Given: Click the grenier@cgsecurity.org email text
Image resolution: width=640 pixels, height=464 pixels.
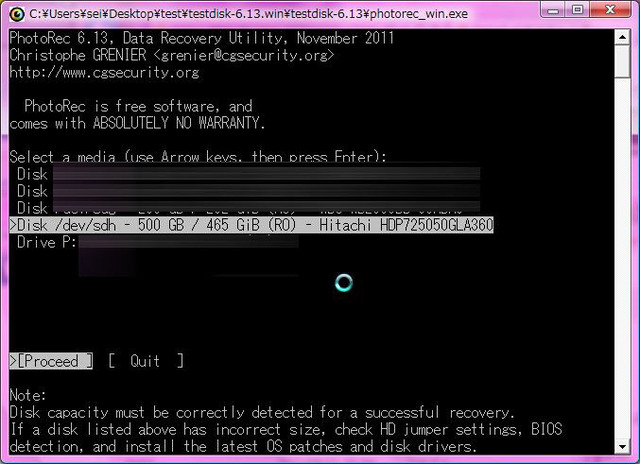Looking at the screenshot, I should pos(244,55).
